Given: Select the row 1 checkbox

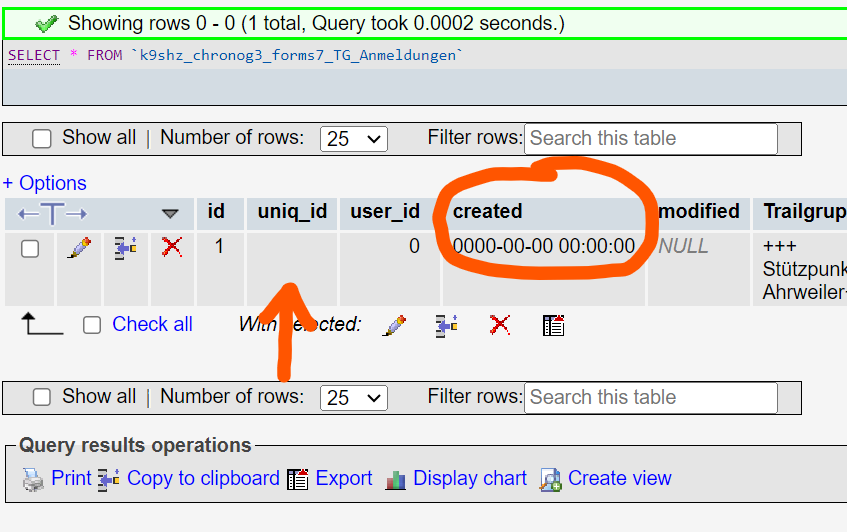Looking at the screenshot, I should point(30,248).
